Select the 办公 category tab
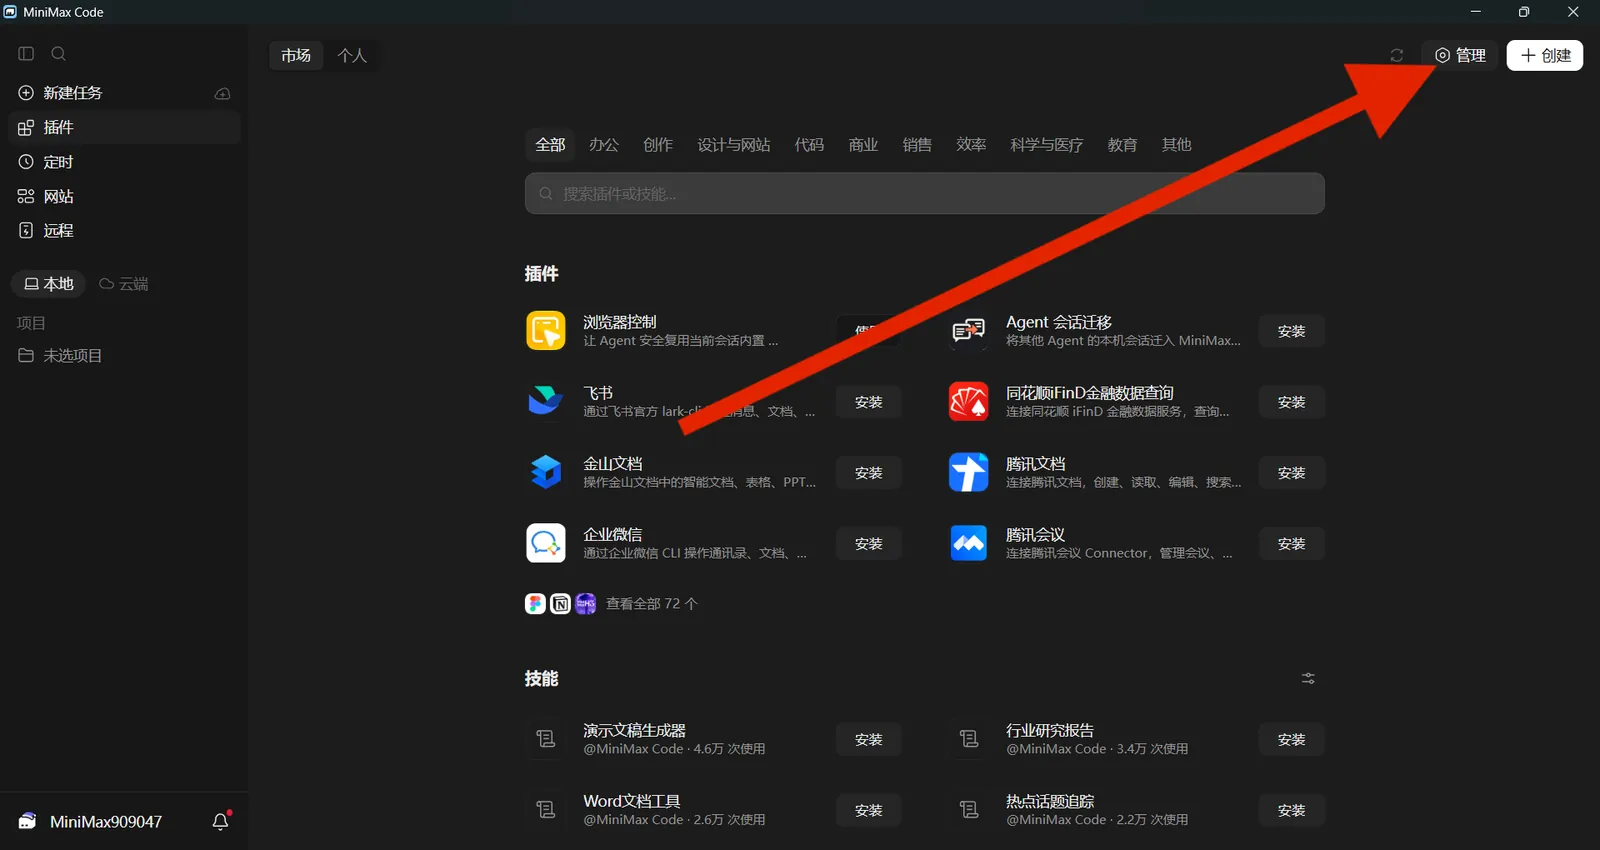The width and height of the screenshot is (1600, 850). coord(604,145)
